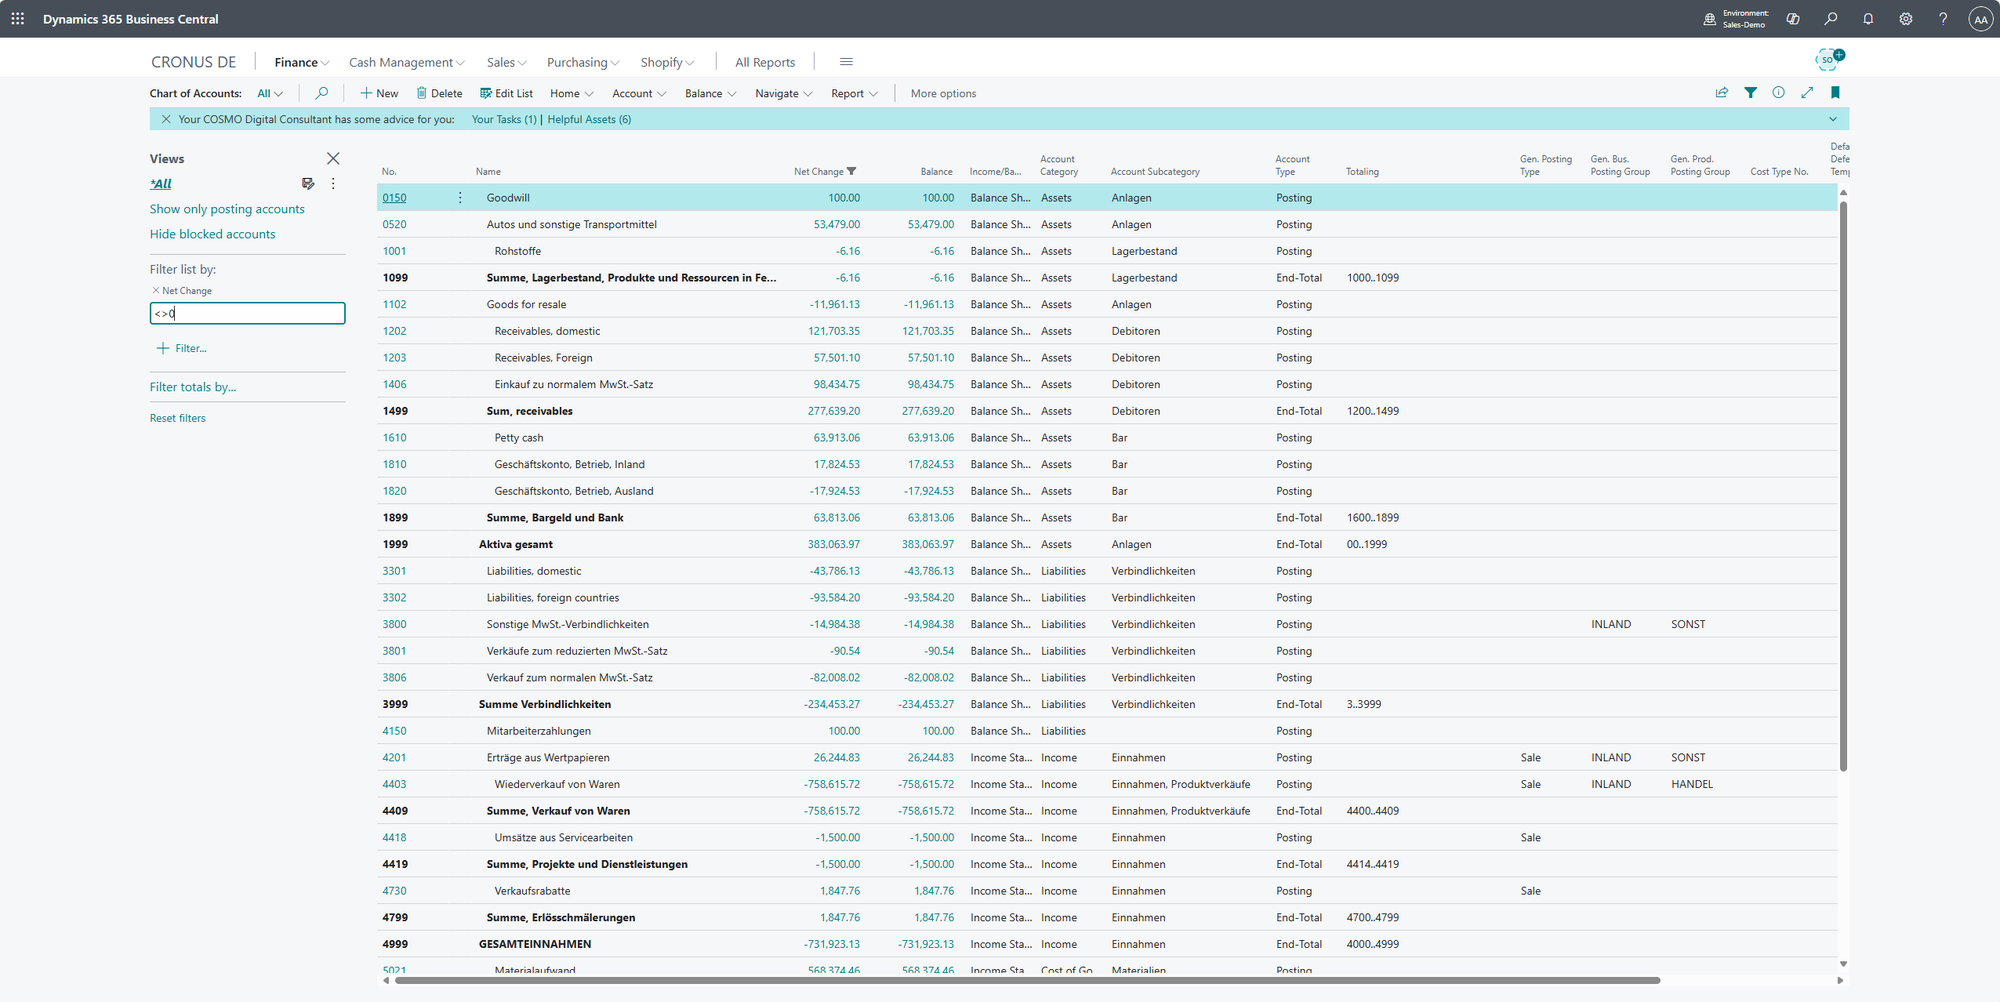Expand the notification bar chevron
Image resolution: width=2000 pixels, height=1002 pixels.
(x=1833, y=120)
